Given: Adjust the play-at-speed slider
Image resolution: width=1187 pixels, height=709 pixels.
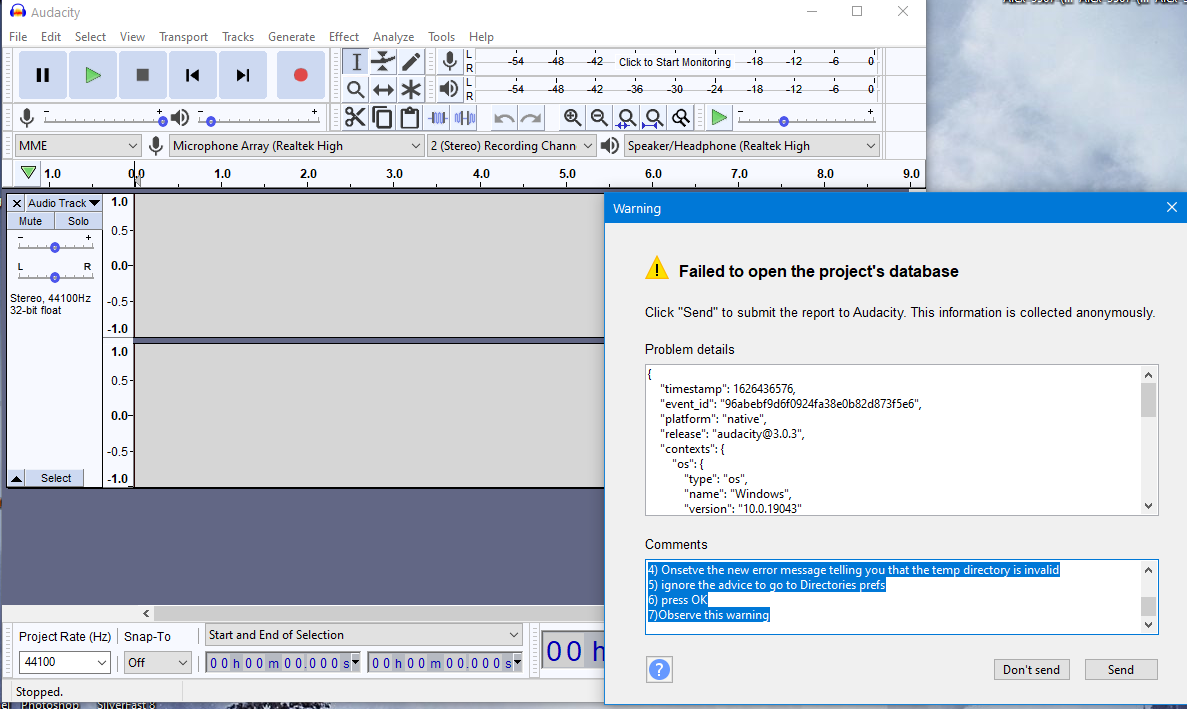Looking at the screenshot, I should pos(806,118).
